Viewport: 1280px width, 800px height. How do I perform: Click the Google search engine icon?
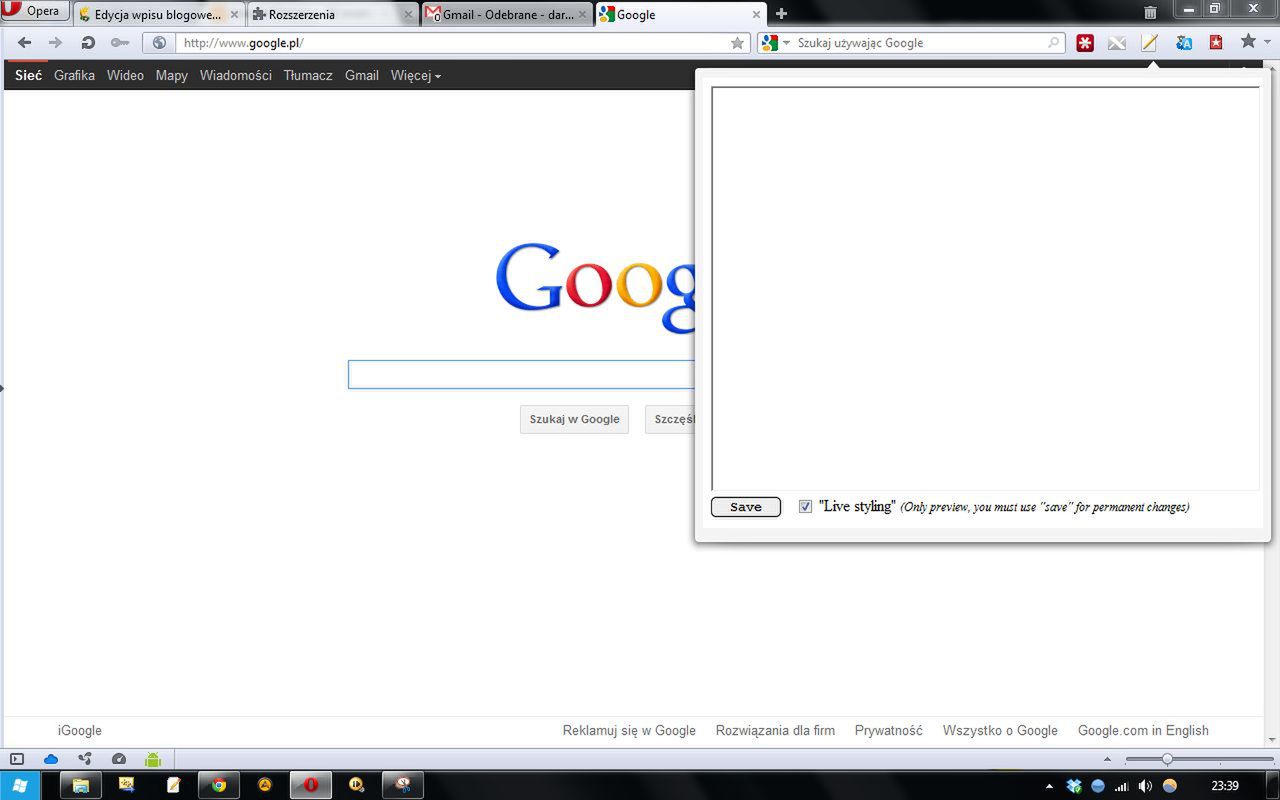point(769,43)
